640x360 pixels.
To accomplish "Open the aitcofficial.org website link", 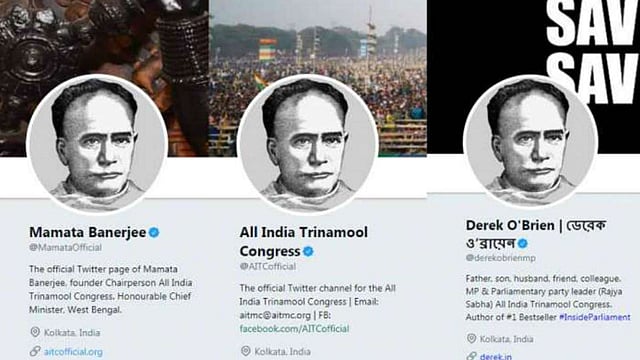I will (73, 351).
